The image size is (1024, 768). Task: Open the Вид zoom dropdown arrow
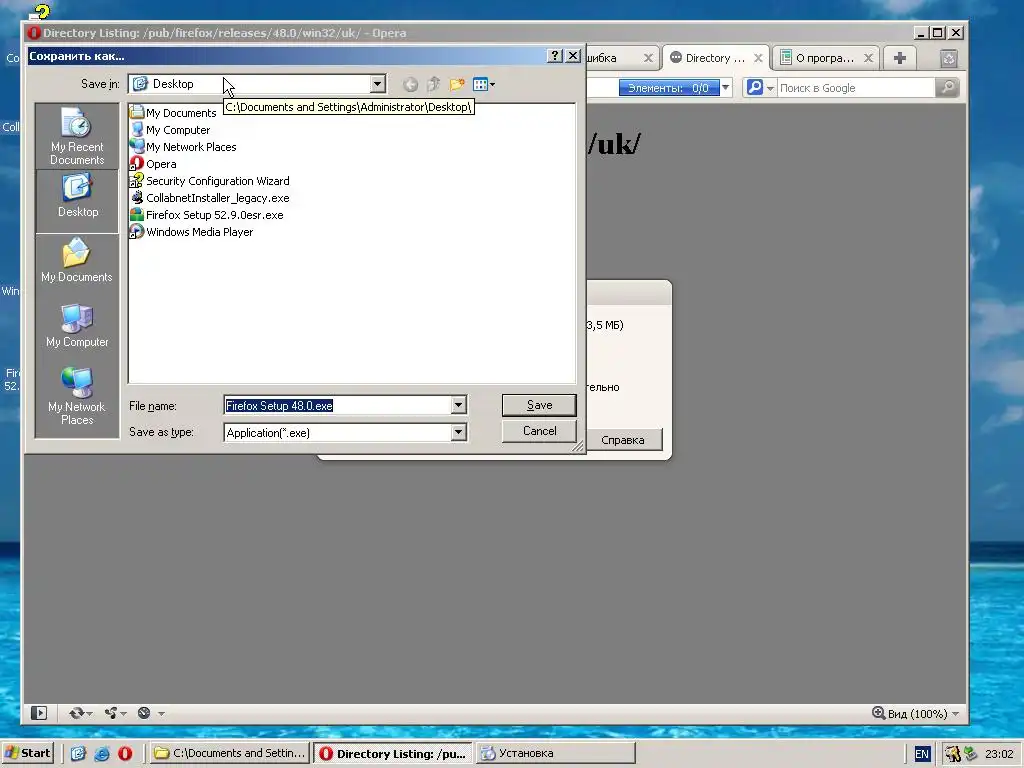point(955,714)
